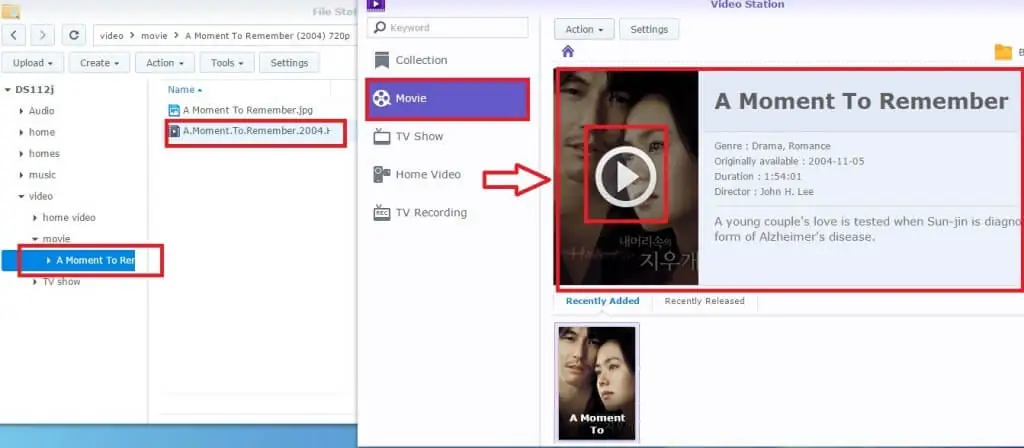Select the Movie library
Image resolution: width=1024 pixels, height=448 pixels.
[447, 99]
